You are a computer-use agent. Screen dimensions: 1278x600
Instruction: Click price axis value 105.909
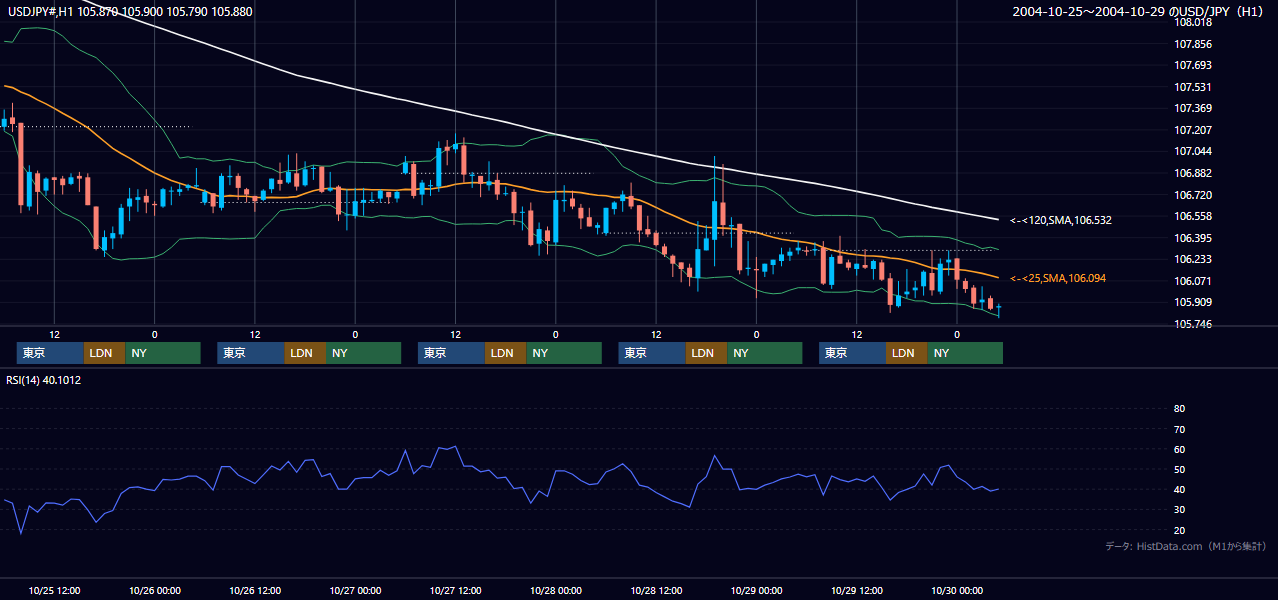[1193, 302]
